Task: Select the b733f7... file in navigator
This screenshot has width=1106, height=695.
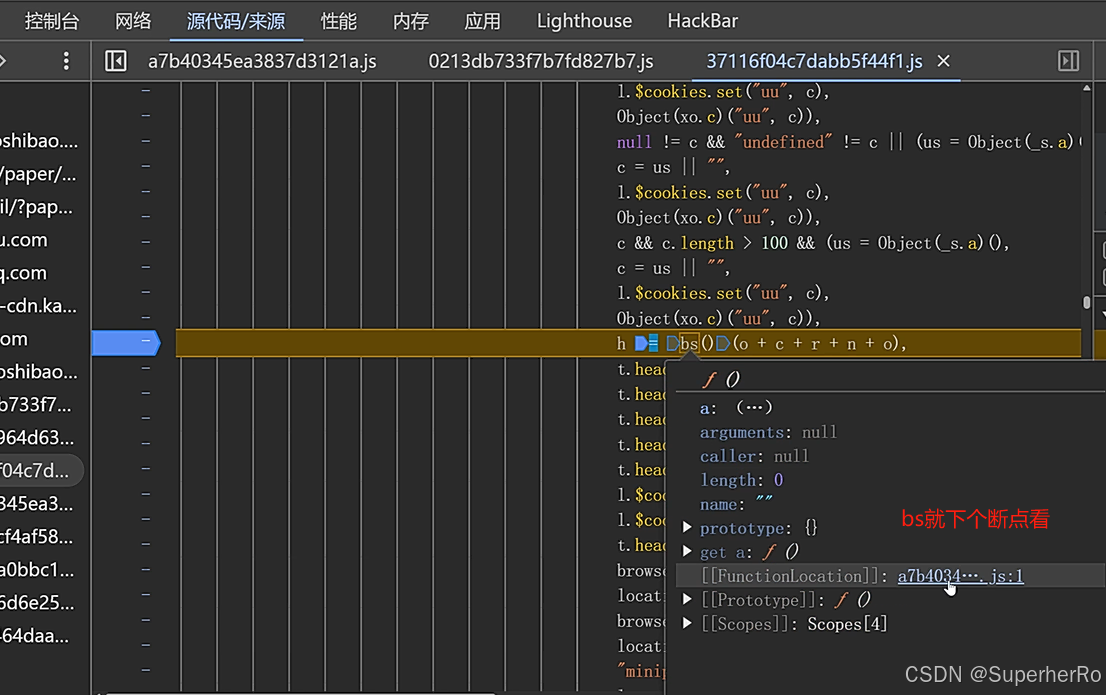Action: coord(35,405)
